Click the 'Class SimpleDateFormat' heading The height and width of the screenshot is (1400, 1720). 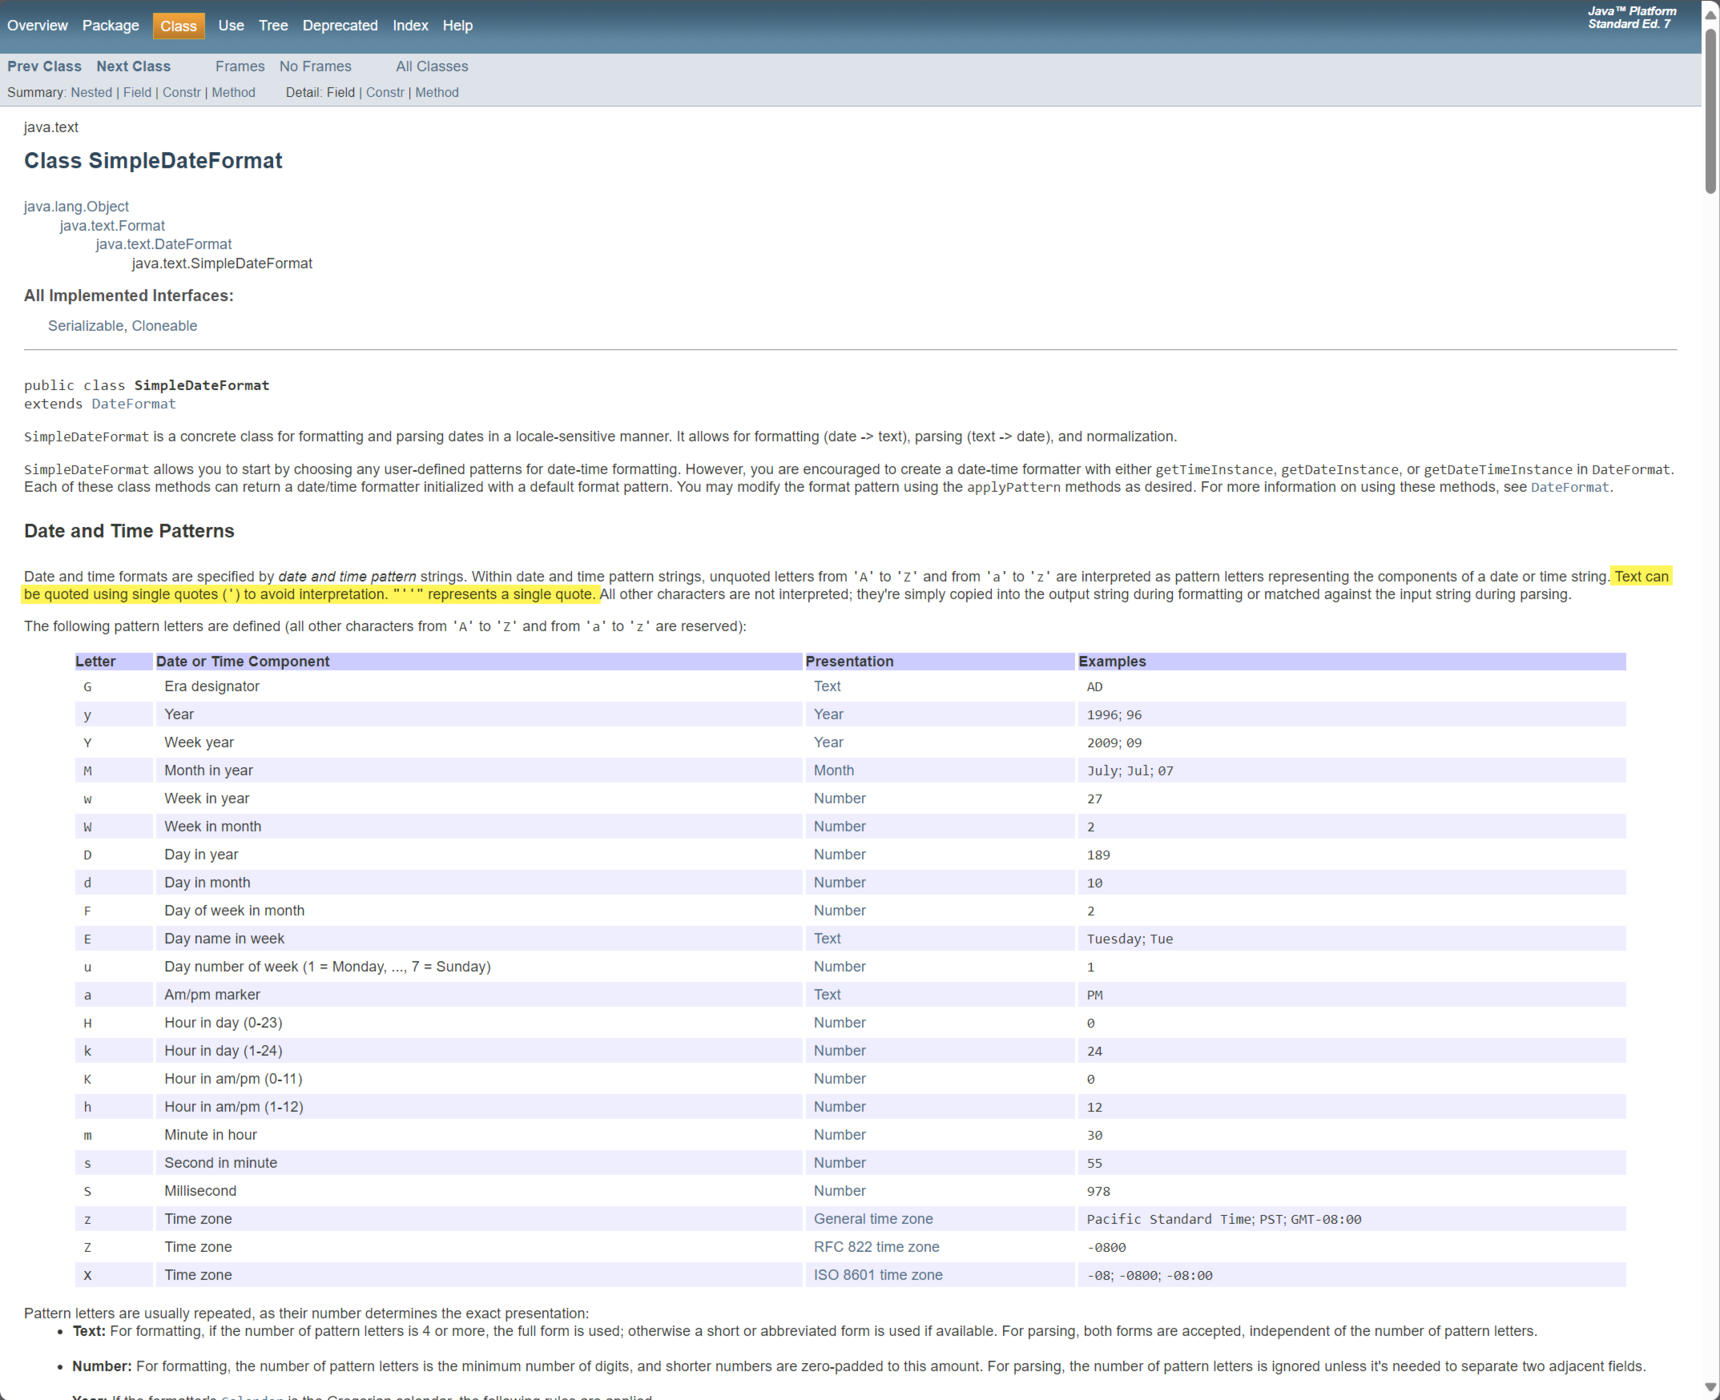click(x=153, y=161)
